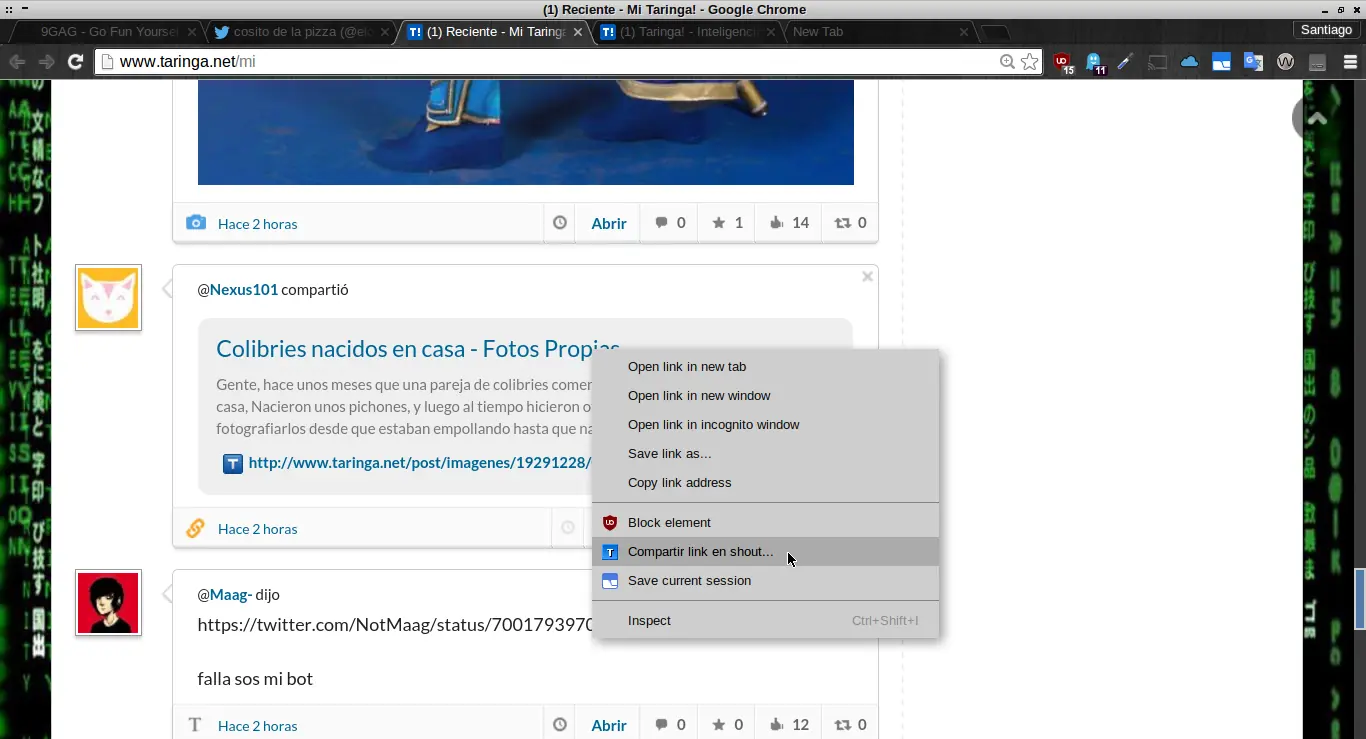Like the Maag- shout with 12 likes

coord(789,725)
